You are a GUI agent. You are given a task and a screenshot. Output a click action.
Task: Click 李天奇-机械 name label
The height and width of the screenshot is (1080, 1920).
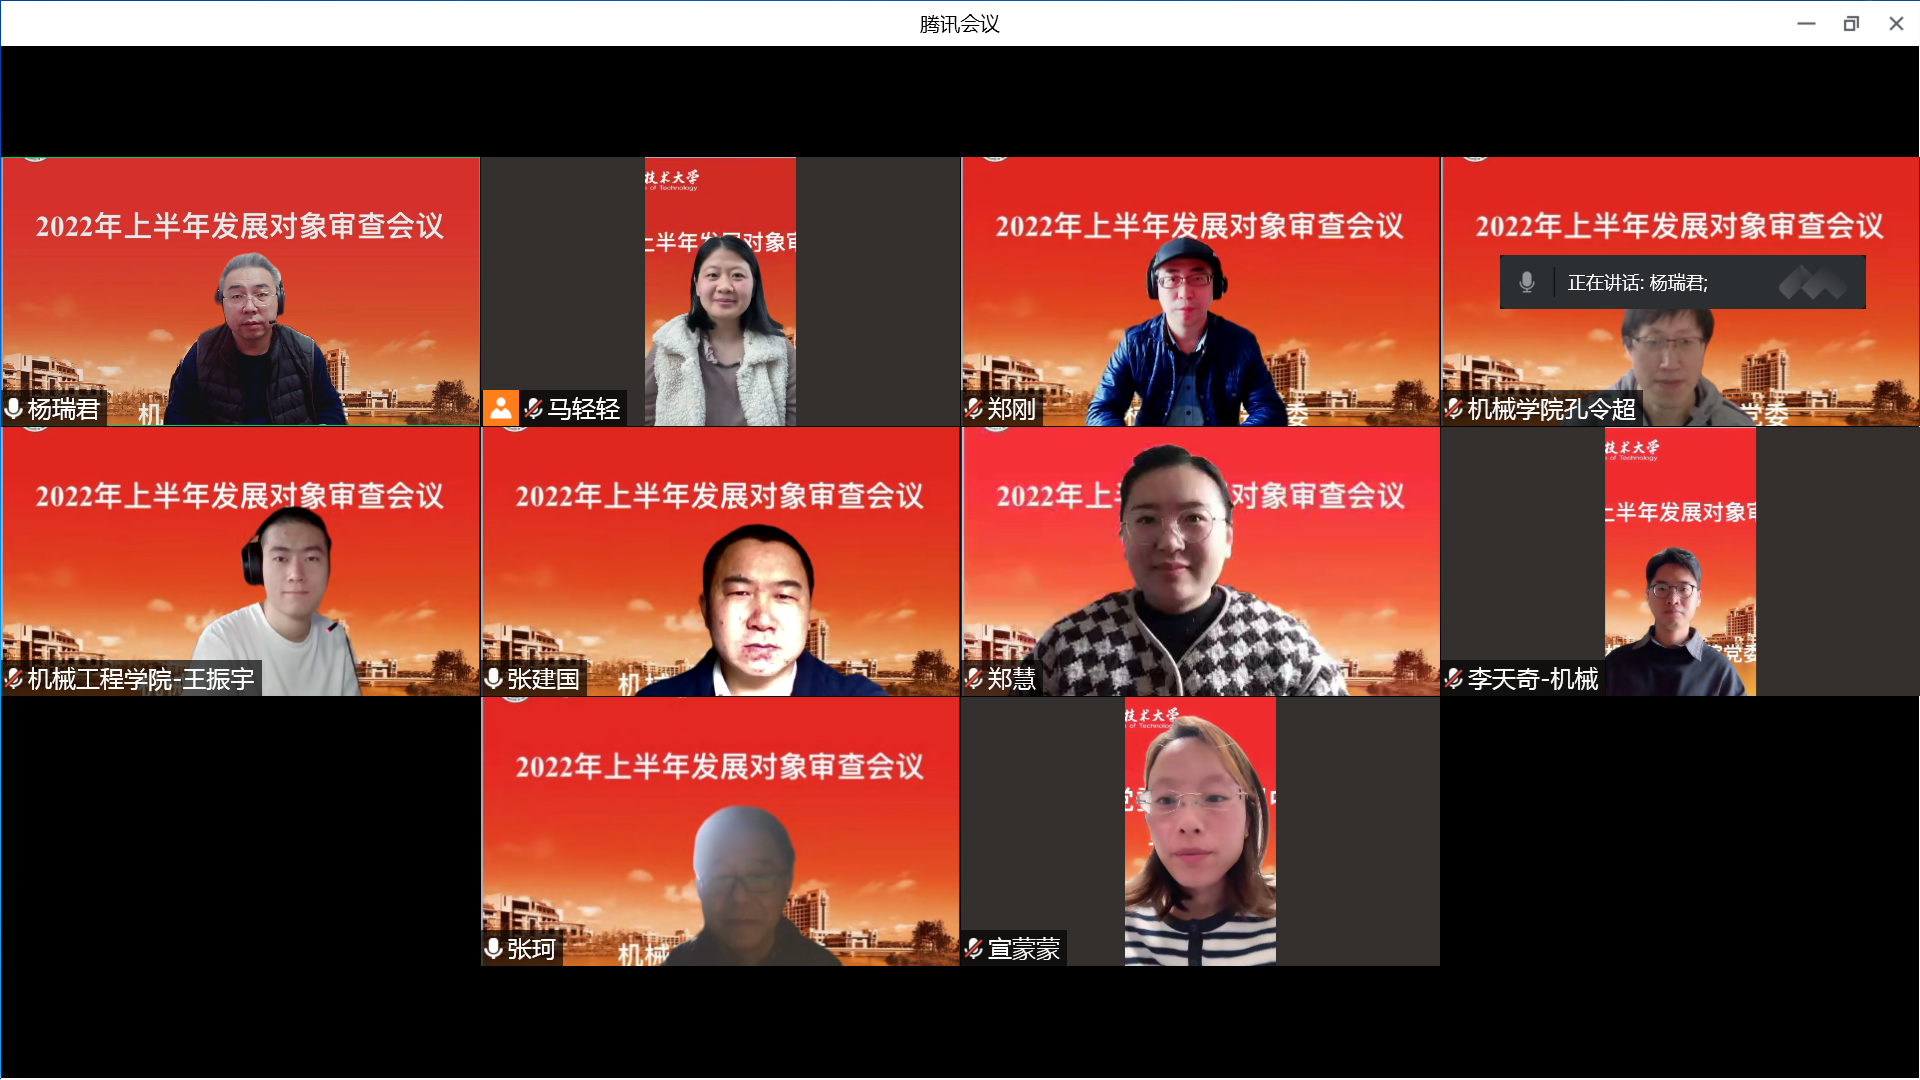1532,679
